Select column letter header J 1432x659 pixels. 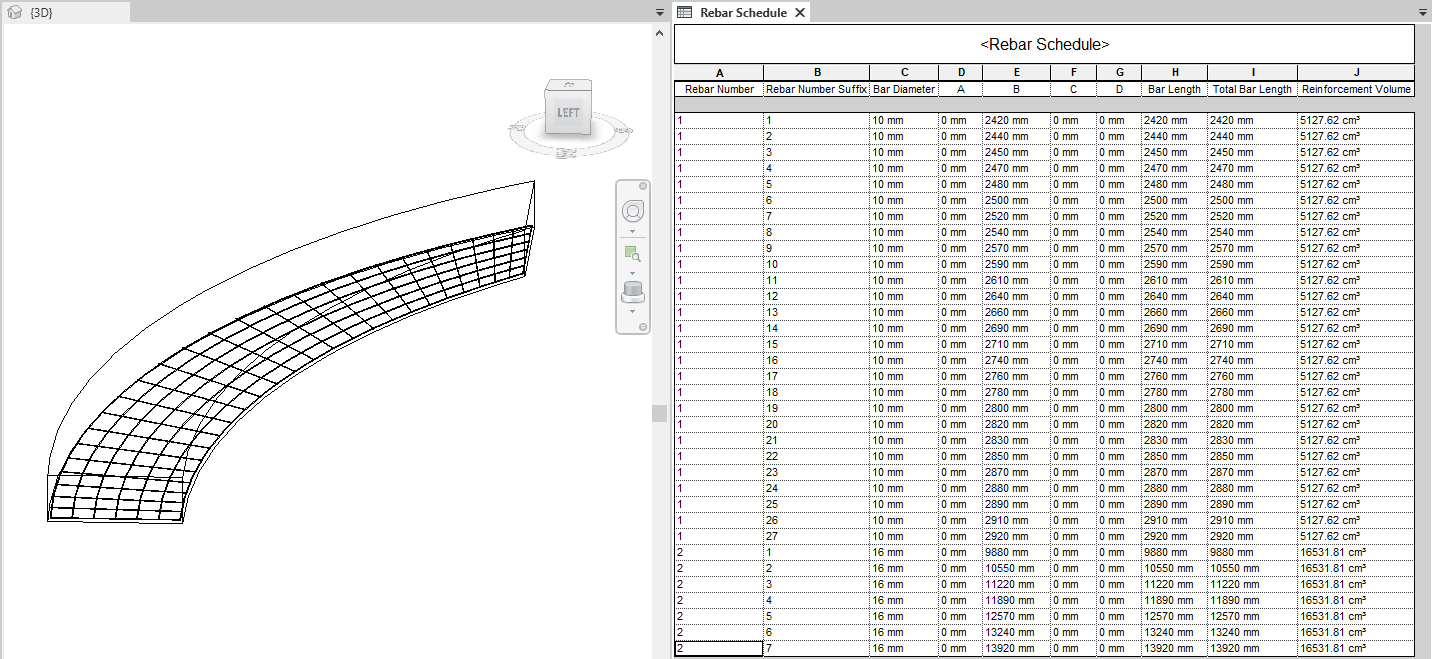click(x=1356, y=73)
